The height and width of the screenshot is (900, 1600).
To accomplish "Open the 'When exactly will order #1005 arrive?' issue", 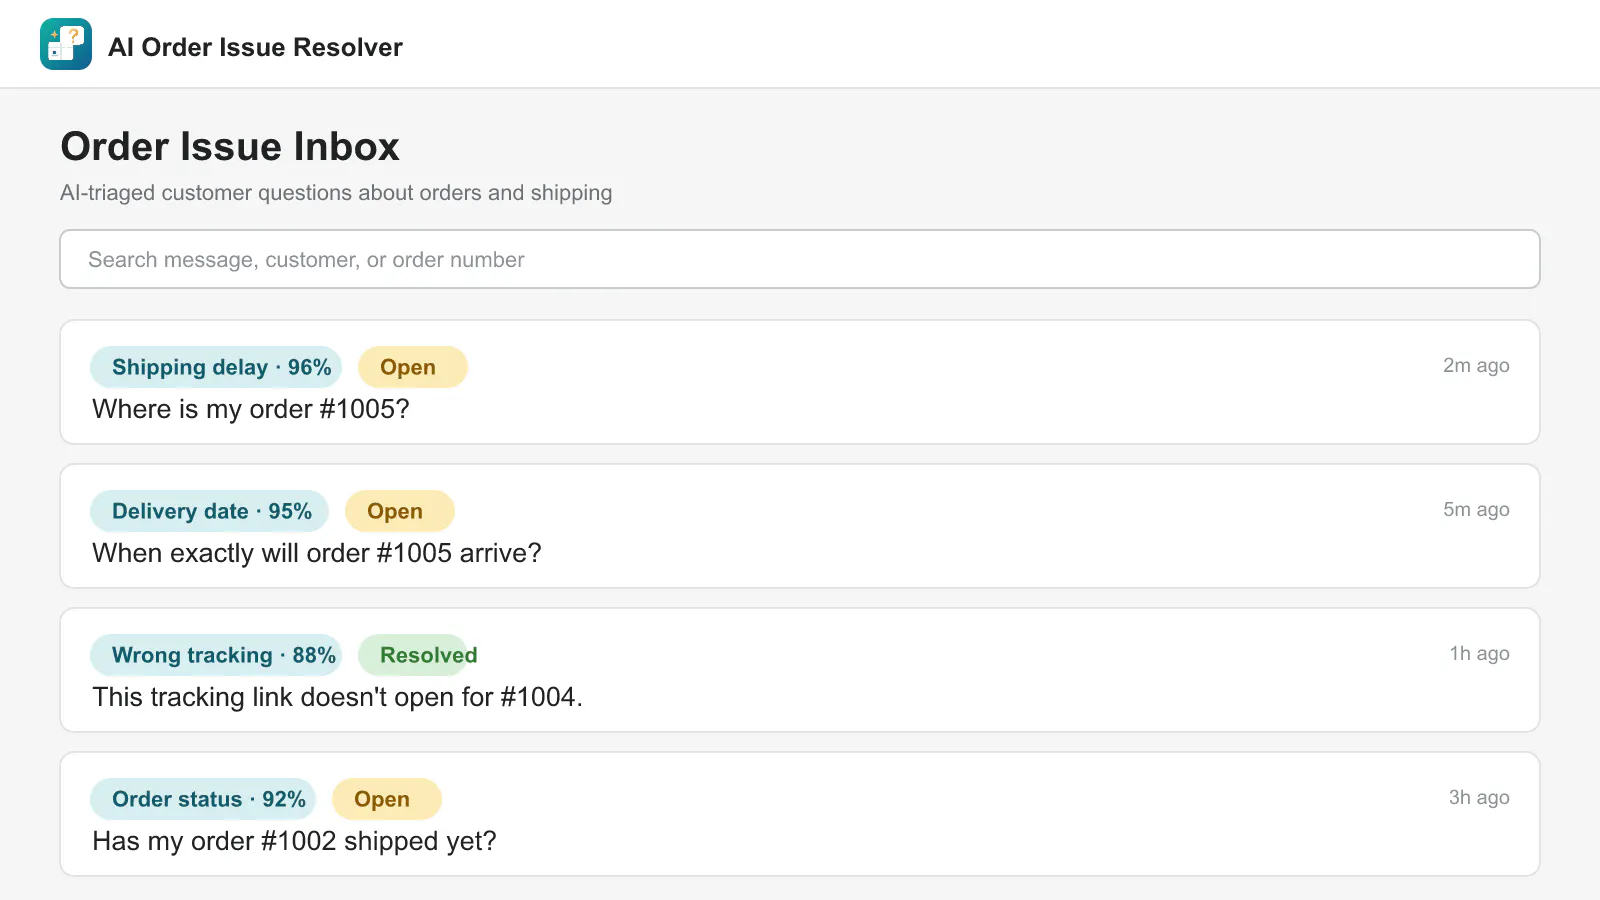I will point(800,526).
